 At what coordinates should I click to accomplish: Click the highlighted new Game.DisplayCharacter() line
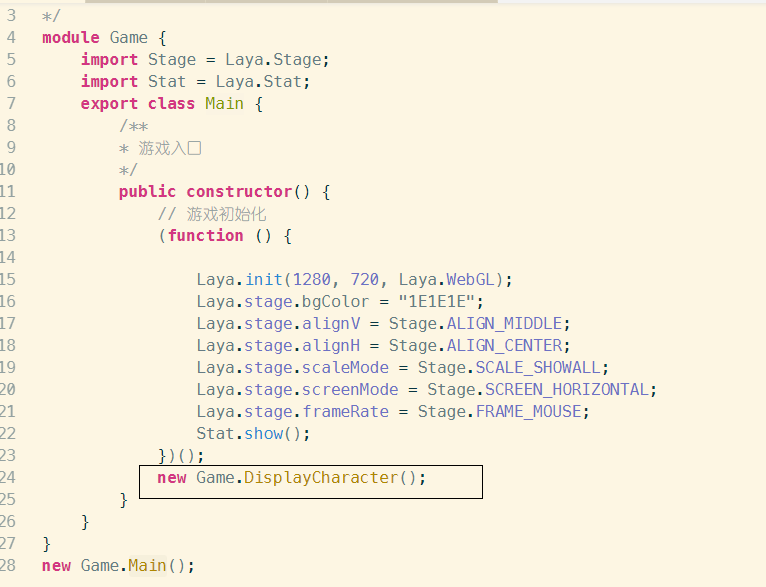tap(291, 478)
